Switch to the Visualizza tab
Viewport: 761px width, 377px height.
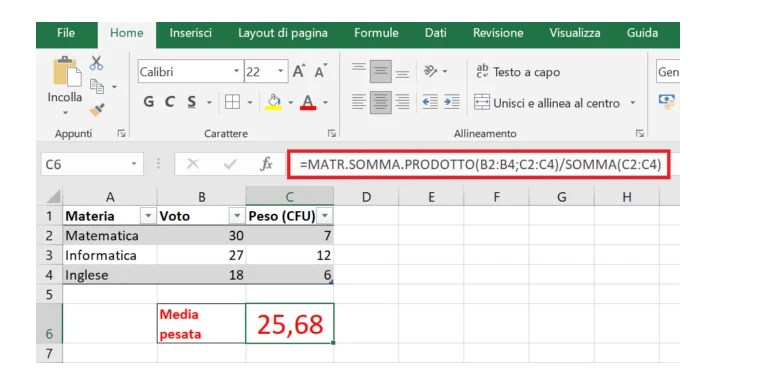tap(575, 33)
